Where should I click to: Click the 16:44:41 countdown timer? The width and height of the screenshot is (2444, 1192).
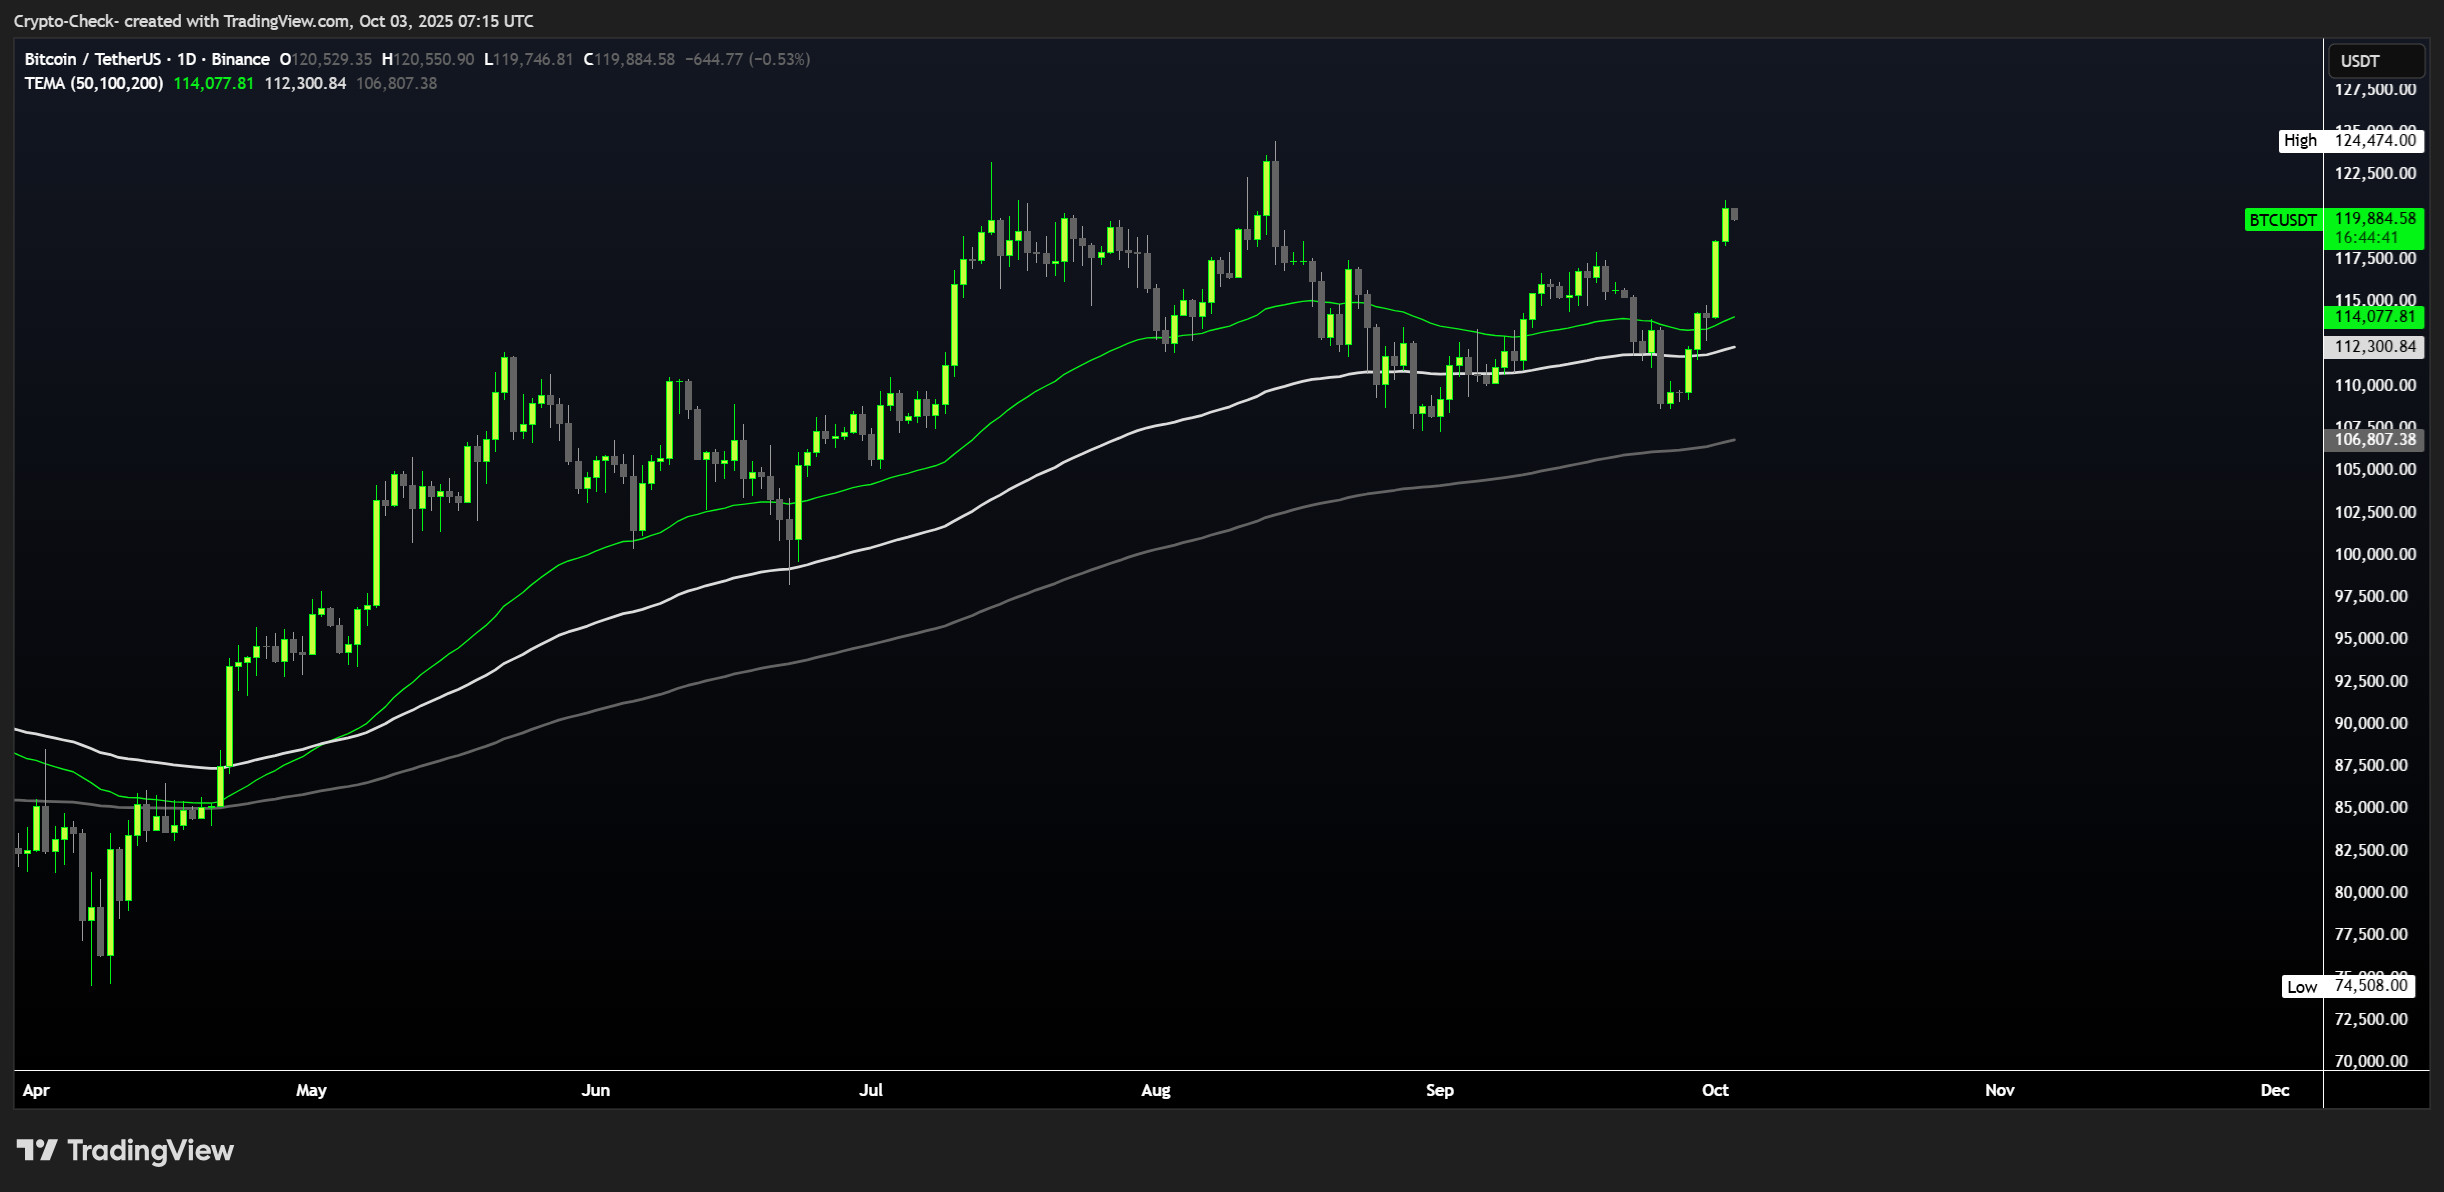tap(2367, 238)
